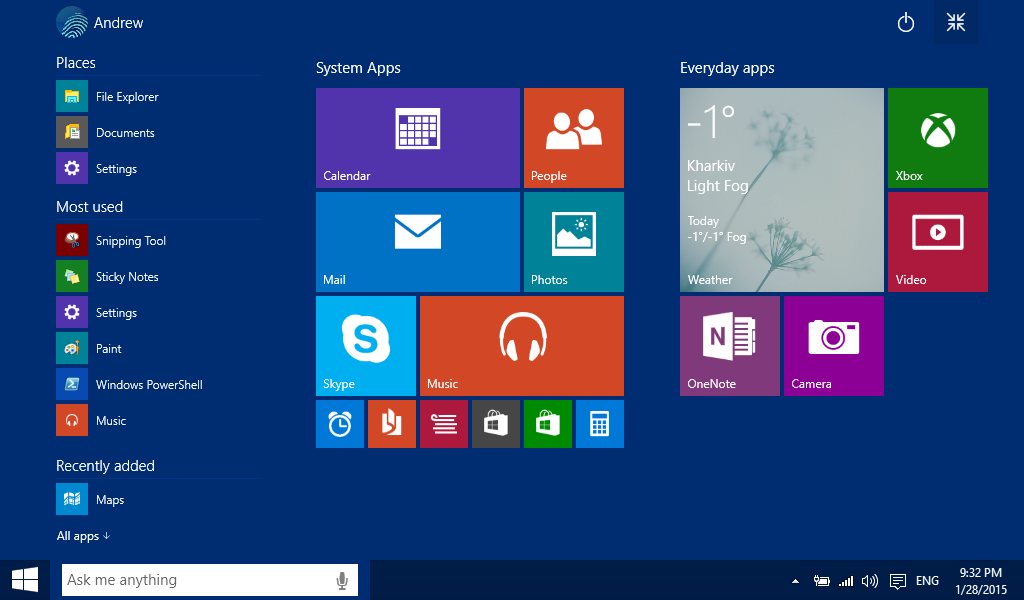
Task: Check the battery power tray icon
Action: (822, 580)
